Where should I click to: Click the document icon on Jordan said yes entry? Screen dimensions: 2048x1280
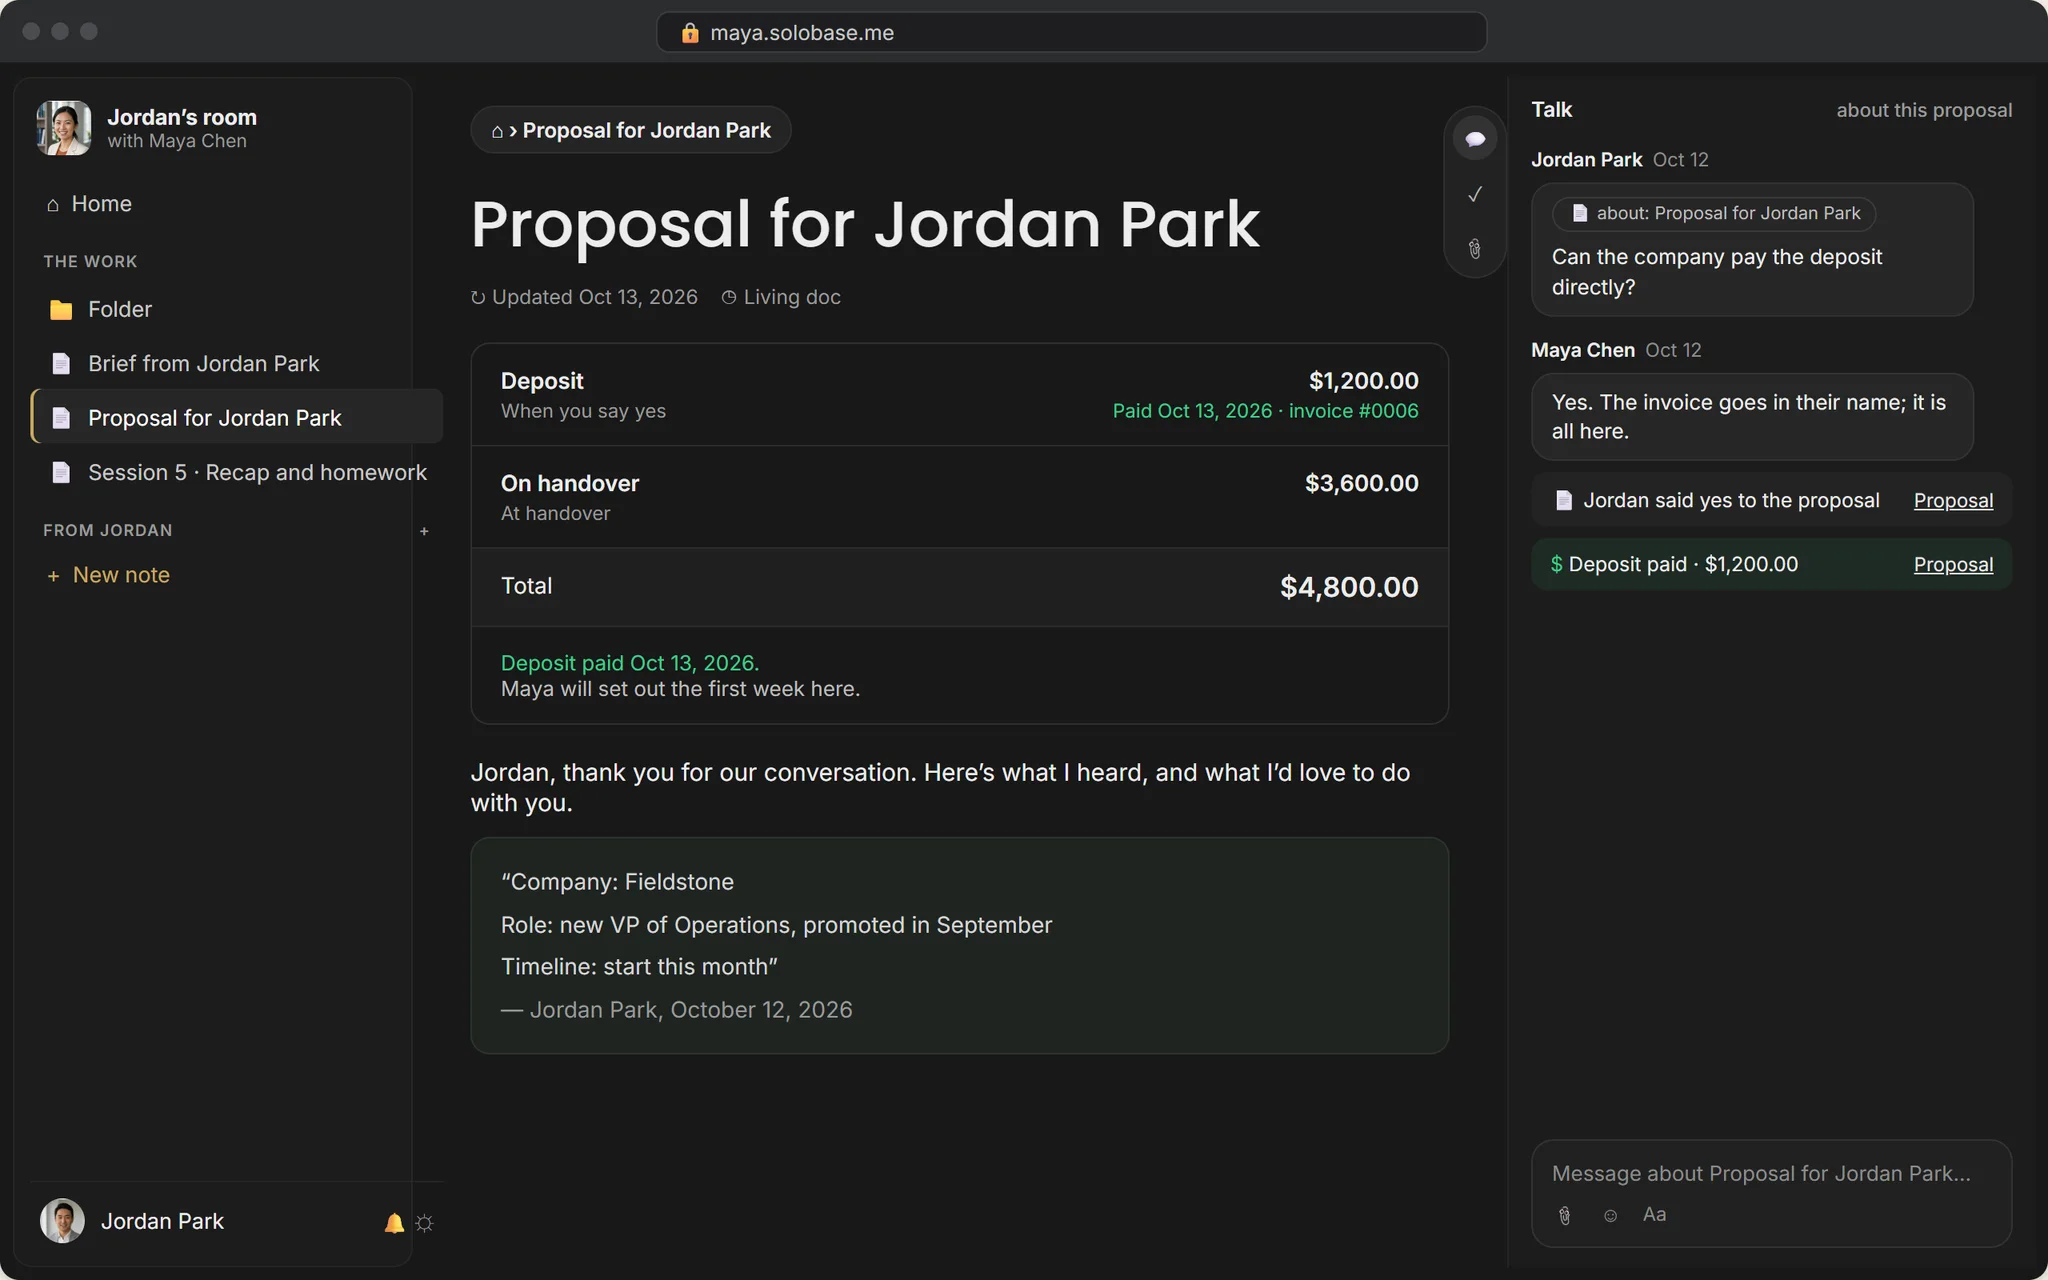[x=1564, y=501]
